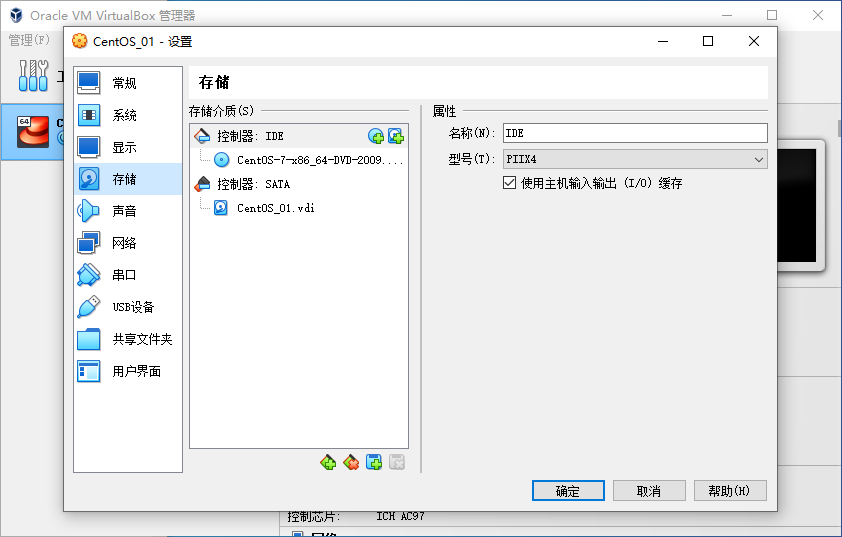Maximize the CentOS_01 settings dialog
Viewport: 842px width, 537px height.
(x=708, y=41)
